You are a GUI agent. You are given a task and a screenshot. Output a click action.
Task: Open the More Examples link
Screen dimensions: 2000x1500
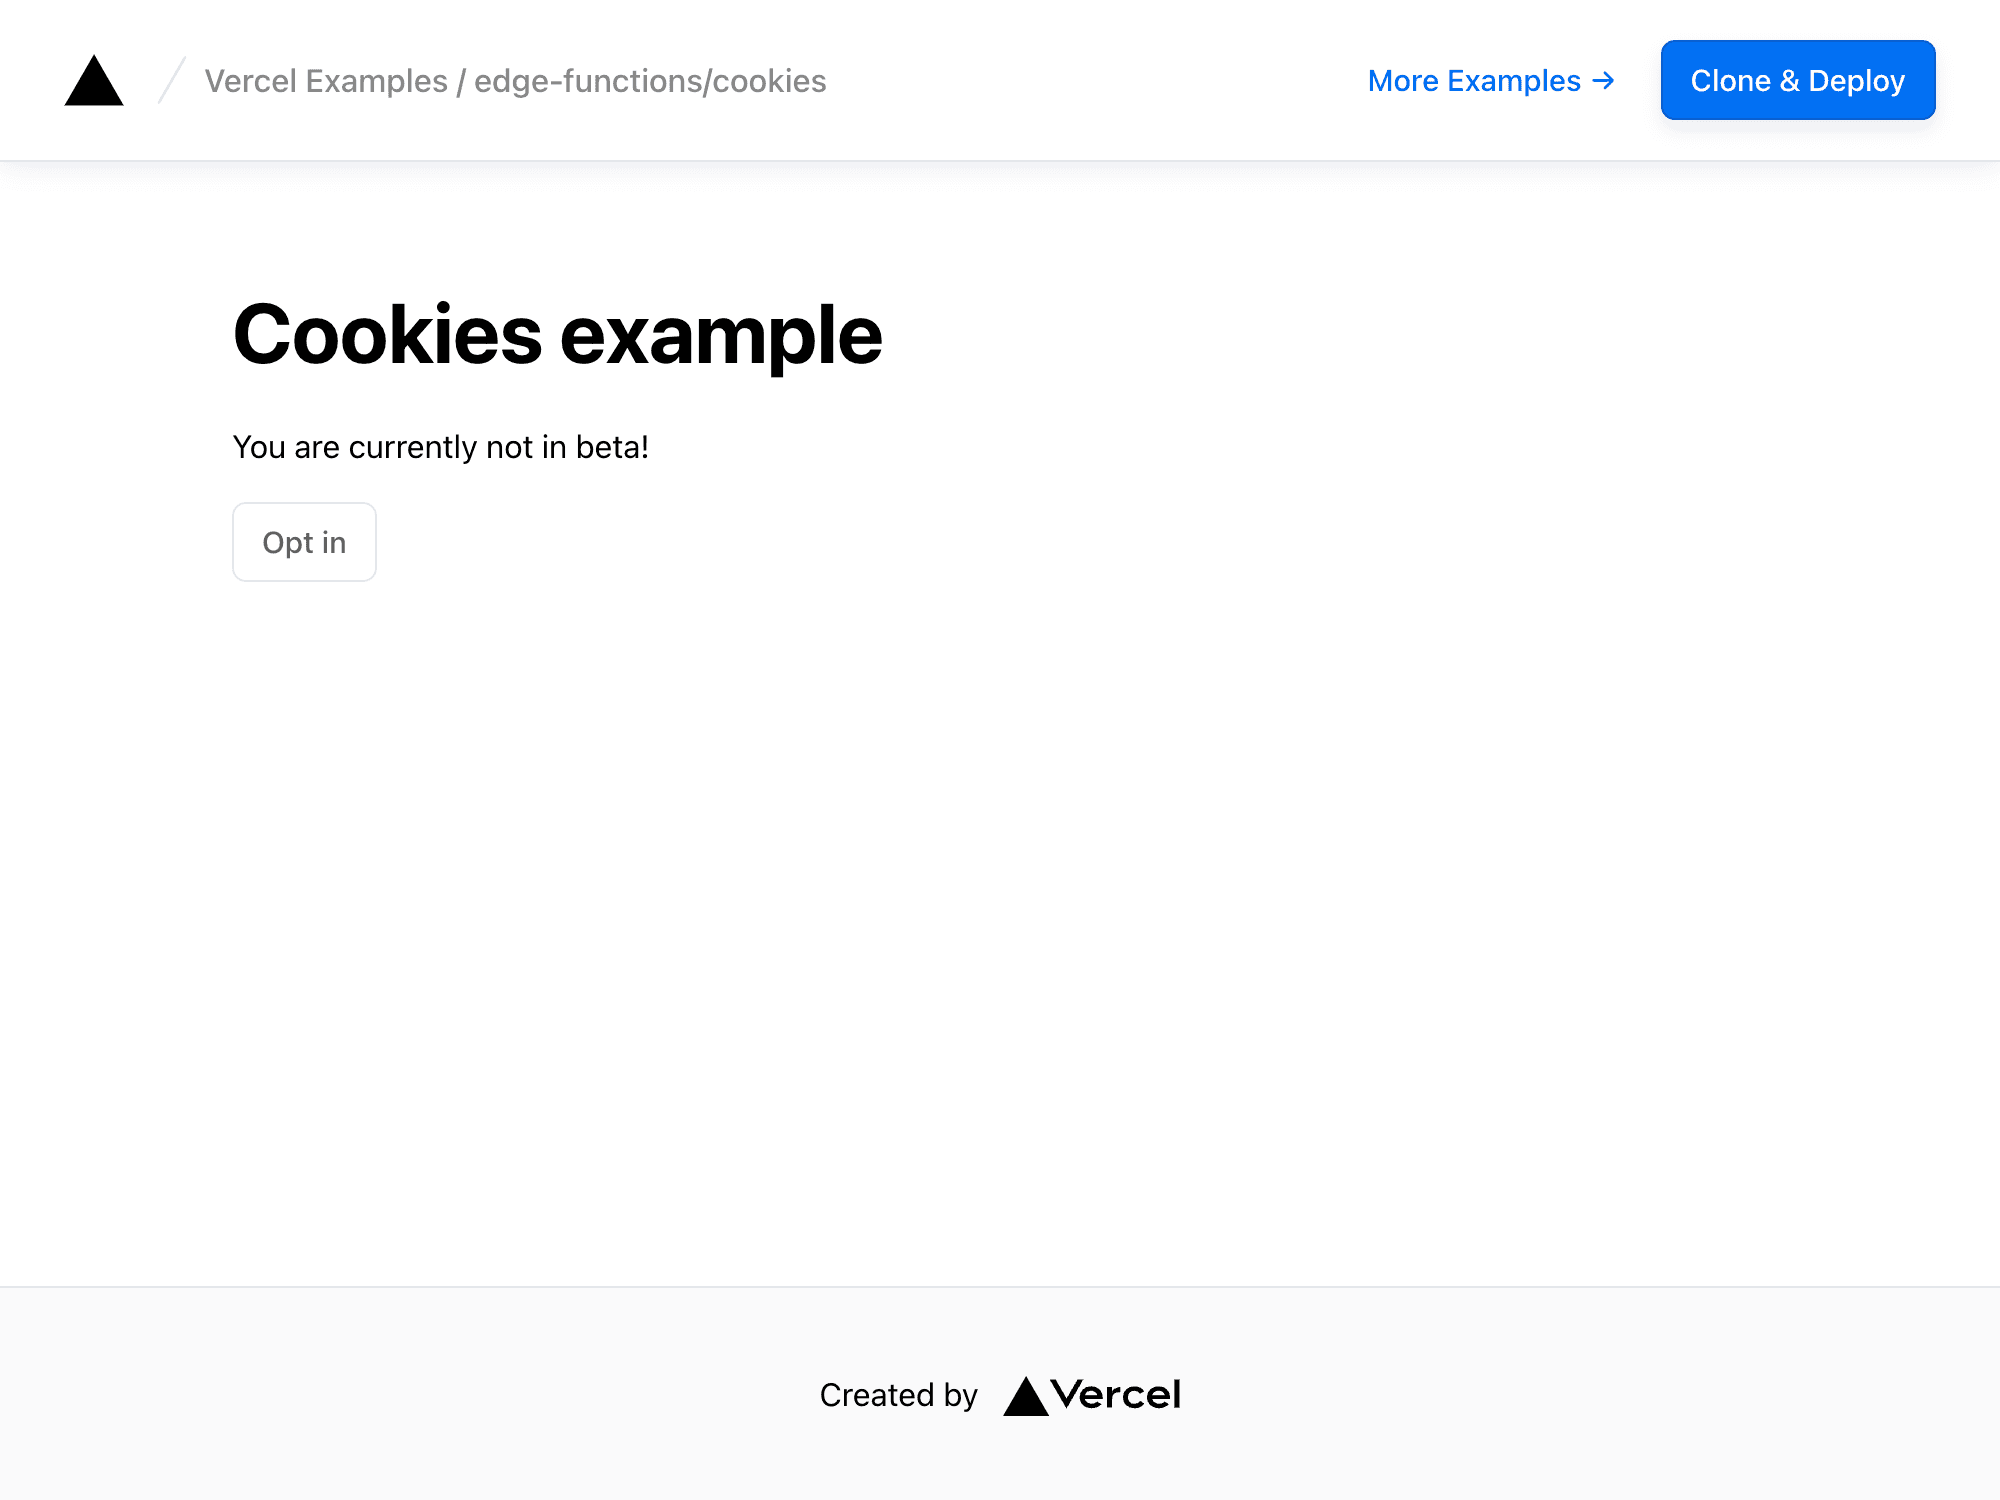point(1471,80)
